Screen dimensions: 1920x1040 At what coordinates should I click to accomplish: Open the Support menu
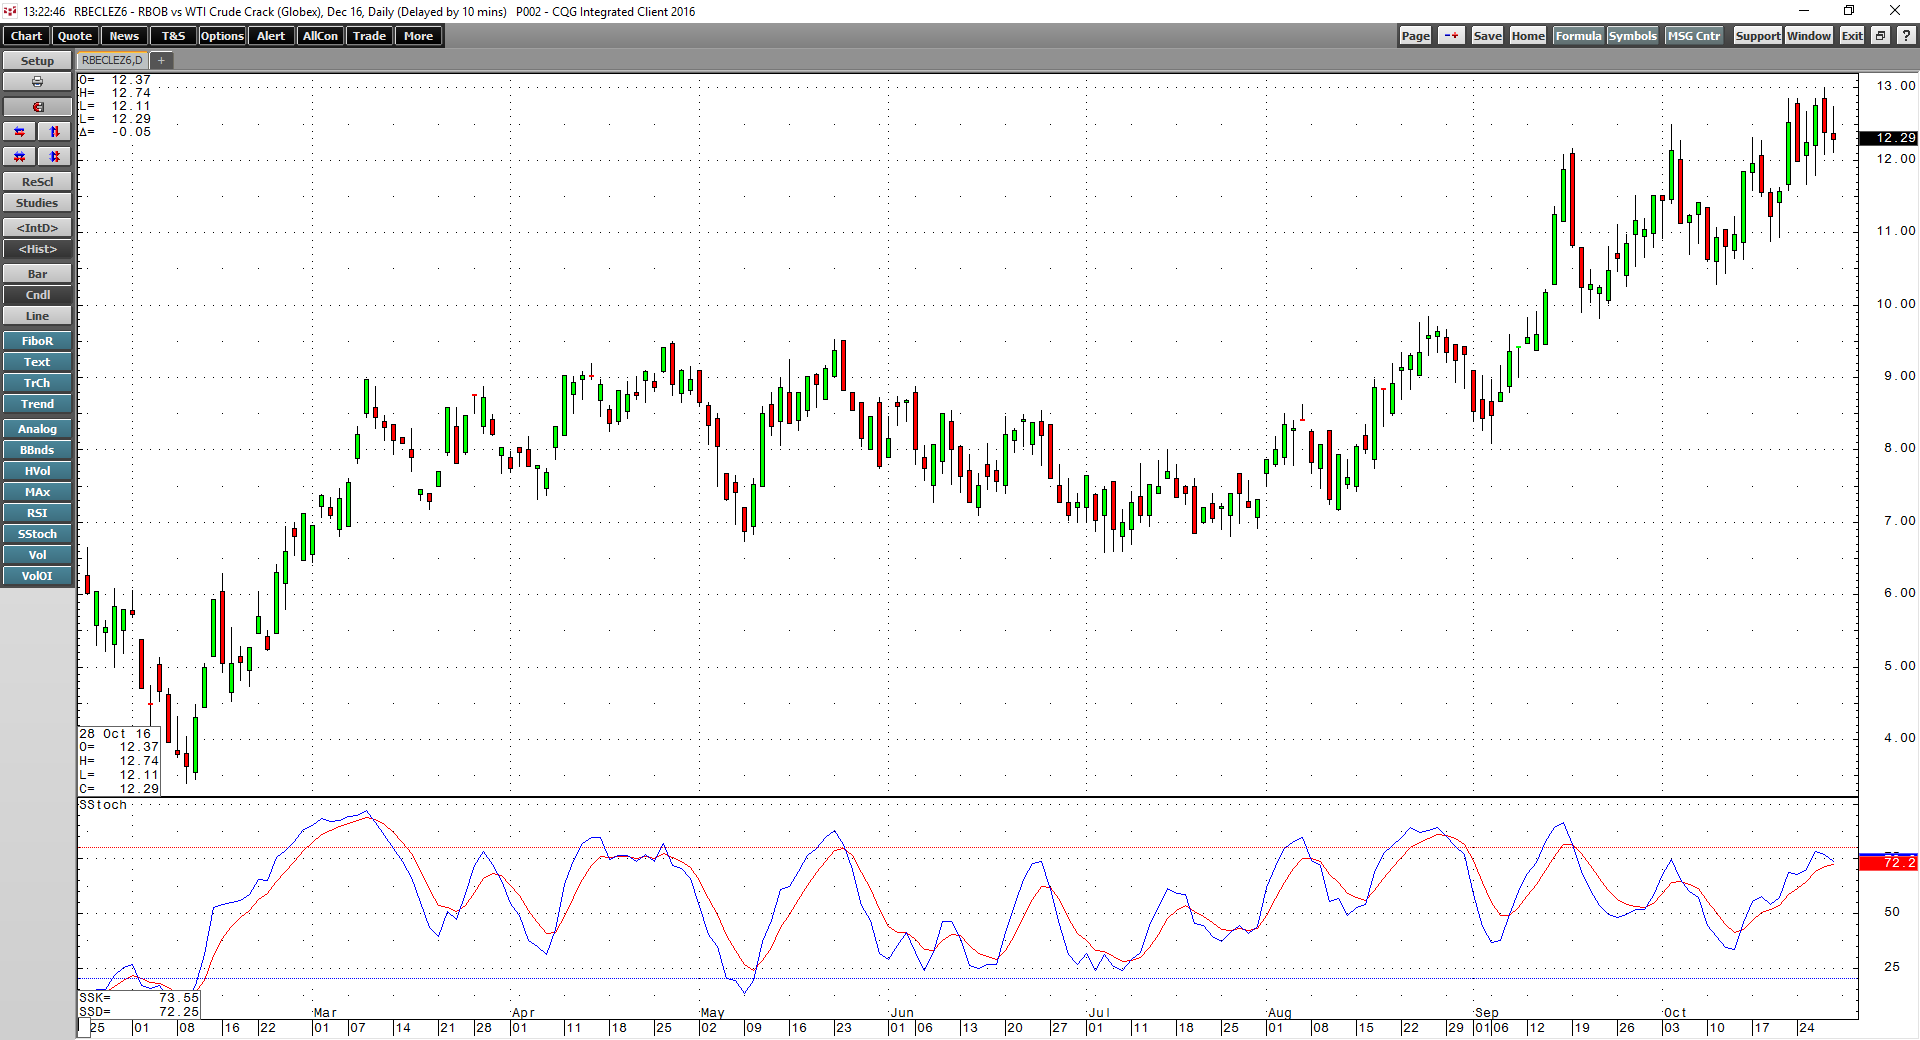pyautogui.click(x=1758, y=36)
